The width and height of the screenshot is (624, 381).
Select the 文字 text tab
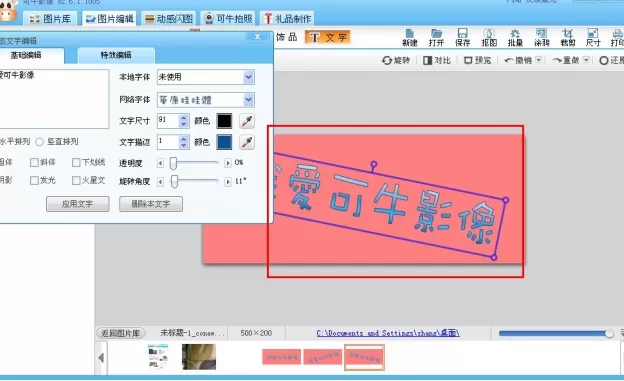[x=328, y=37]
